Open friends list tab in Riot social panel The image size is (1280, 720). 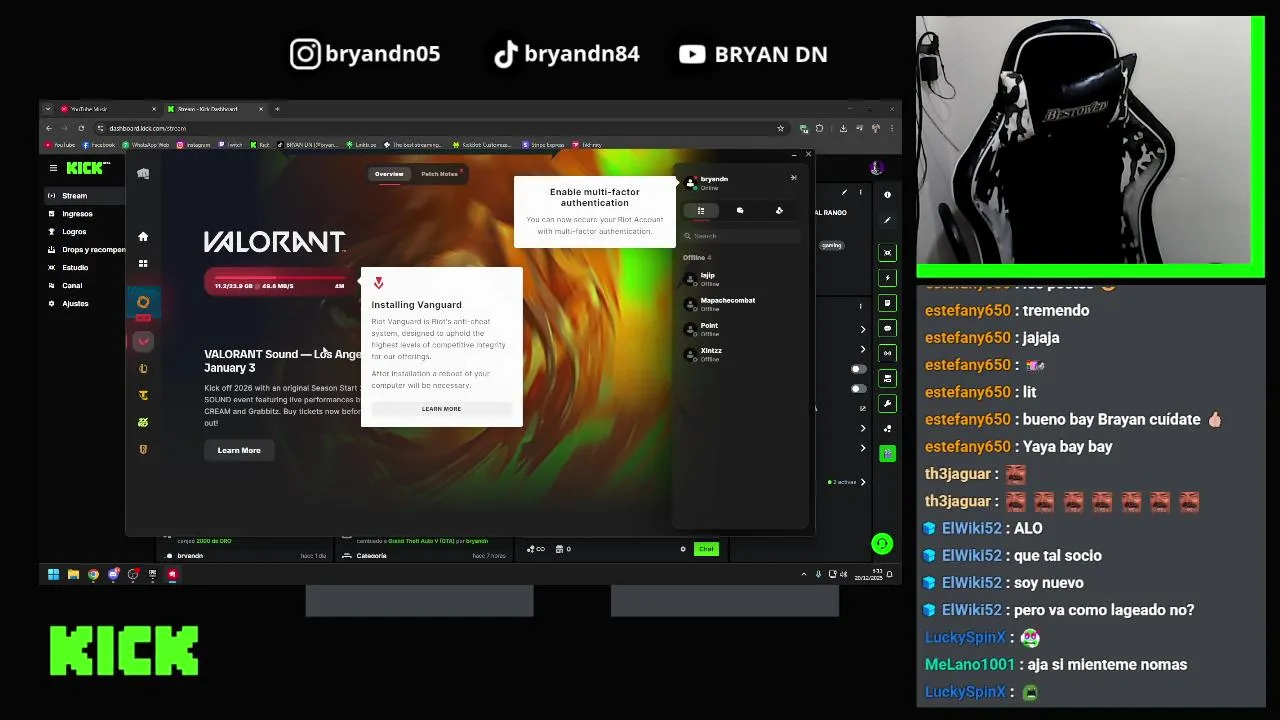click(701, 211)
